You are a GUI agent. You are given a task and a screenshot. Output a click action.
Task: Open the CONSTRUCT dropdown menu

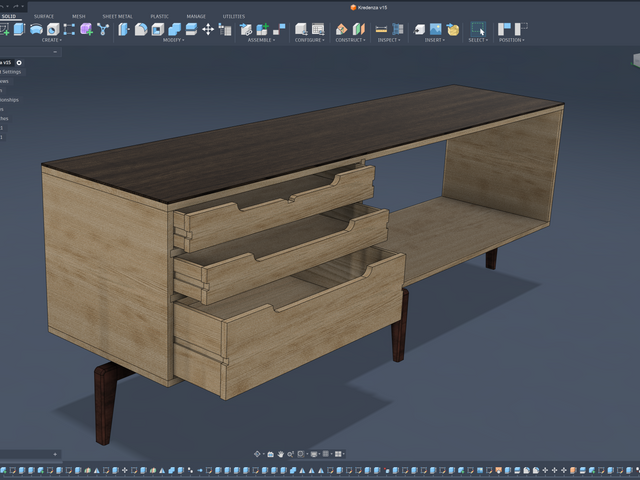[x=350, y=40]
